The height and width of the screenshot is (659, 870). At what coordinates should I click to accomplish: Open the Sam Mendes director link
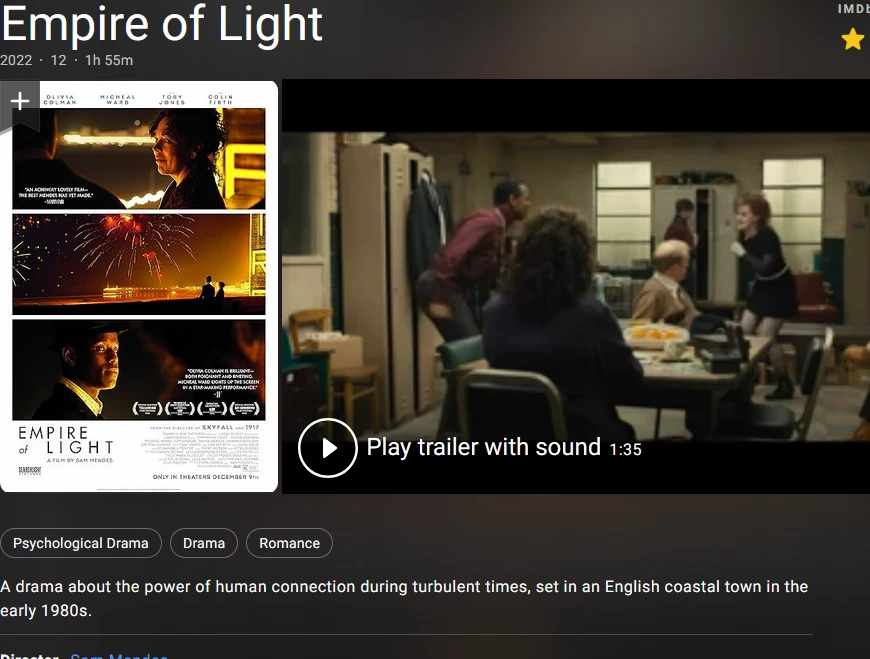[x=119, y=656]
